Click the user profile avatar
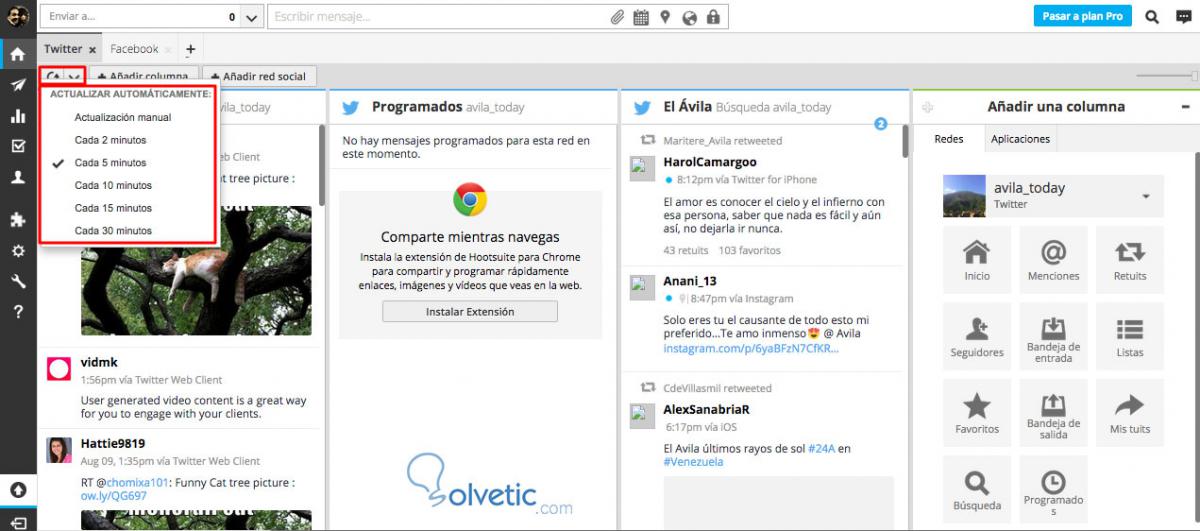The image size is (1200, 531). [x=17, y=16]
